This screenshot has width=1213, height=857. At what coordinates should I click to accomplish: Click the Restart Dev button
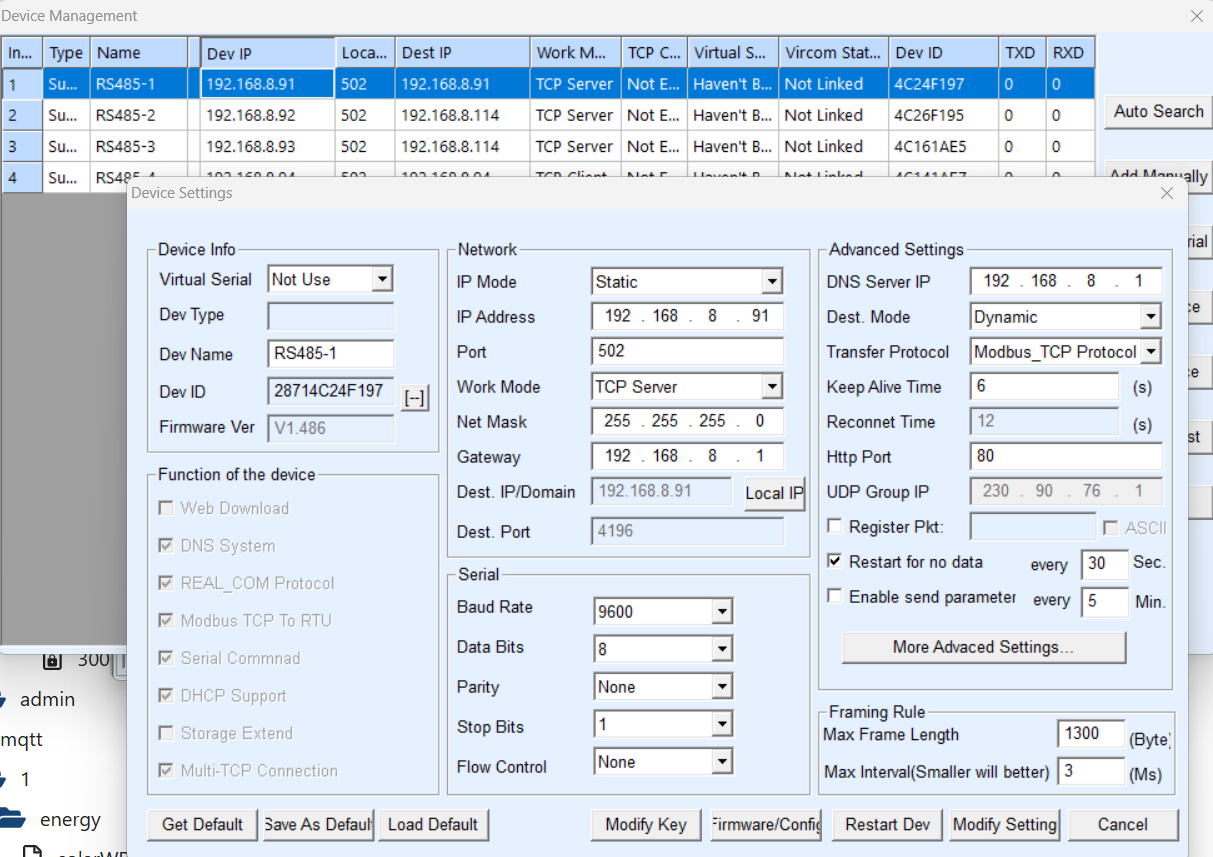pos(888,825)
